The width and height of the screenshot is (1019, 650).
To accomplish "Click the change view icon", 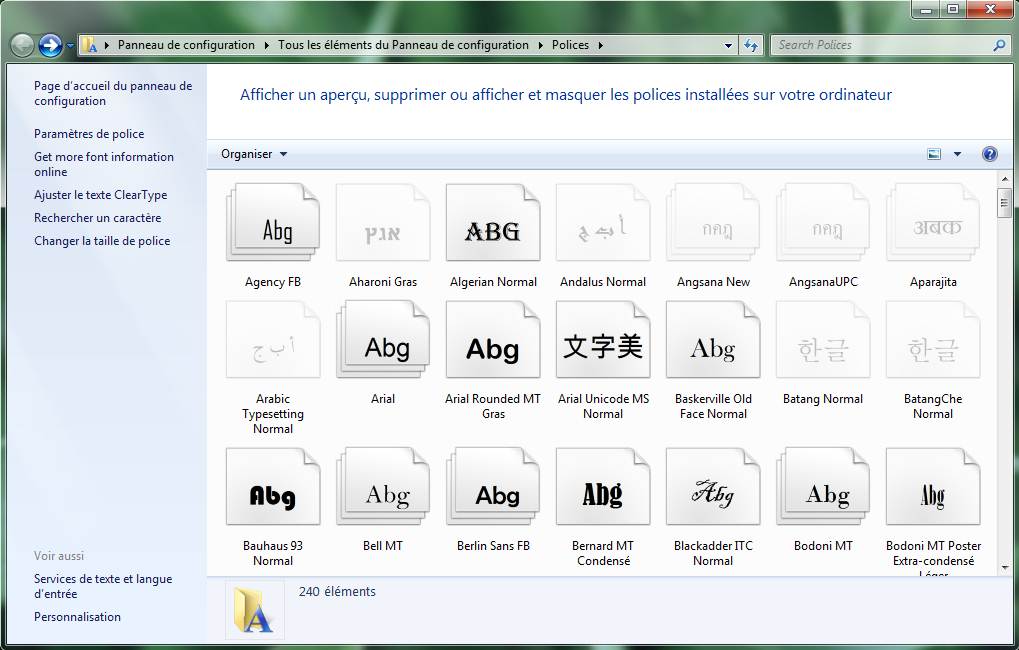I will [934, 154].
